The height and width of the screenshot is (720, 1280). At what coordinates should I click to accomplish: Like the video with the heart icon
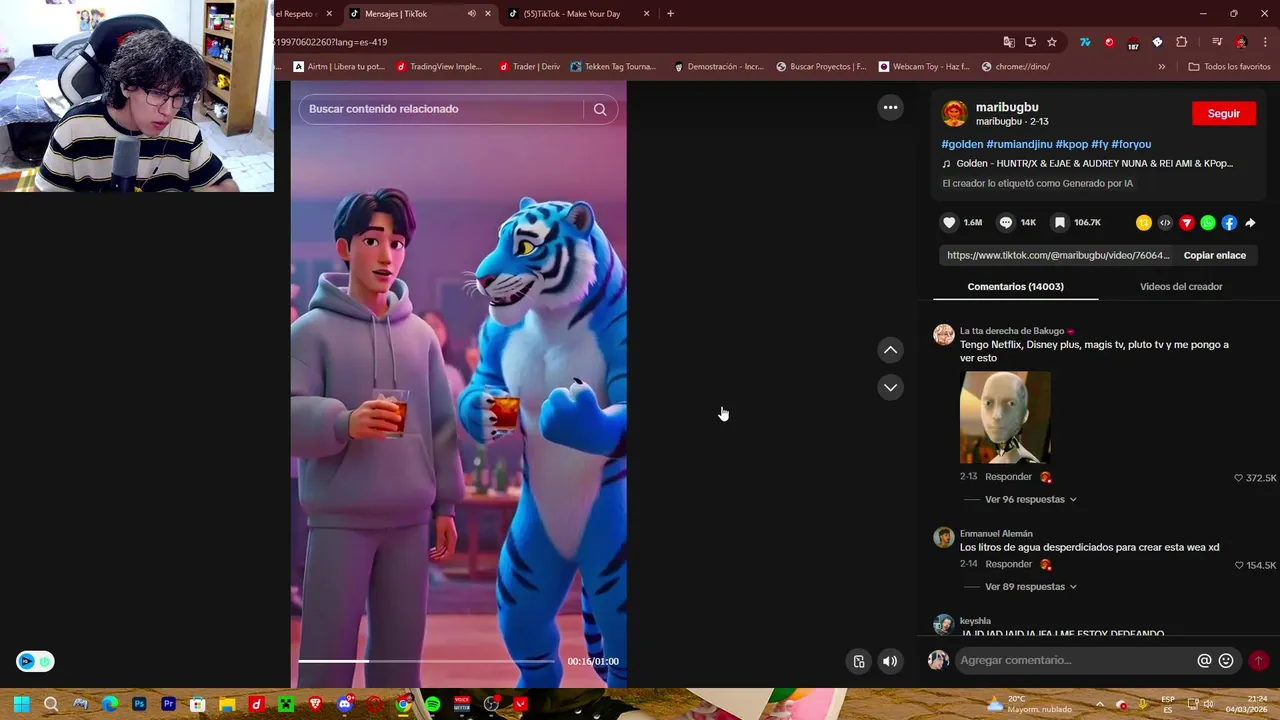tap(949, 223)
